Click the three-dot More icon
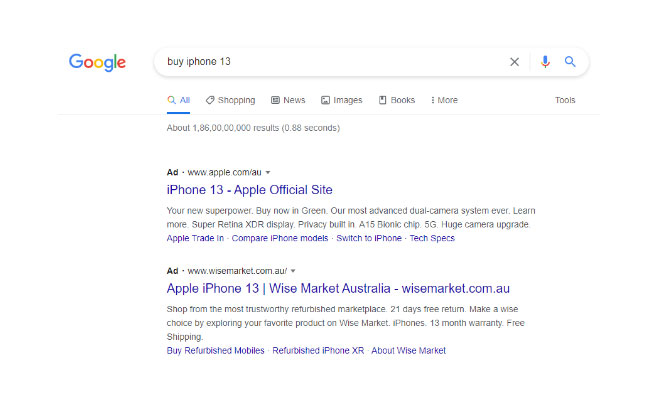 pyautogui.click(x=433, y=100)
